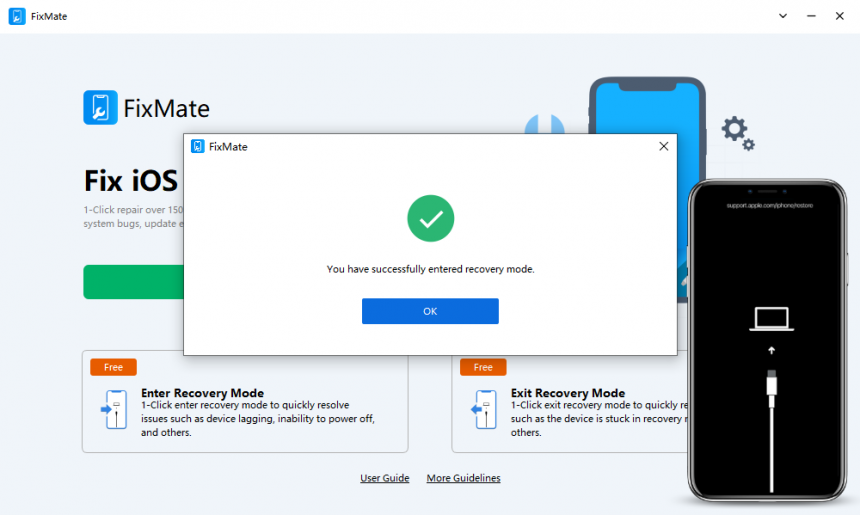This screenshot has height=515, width=860.
Task: Click the Enter Recovery Mode description text
Action: (x=258, y=418)
